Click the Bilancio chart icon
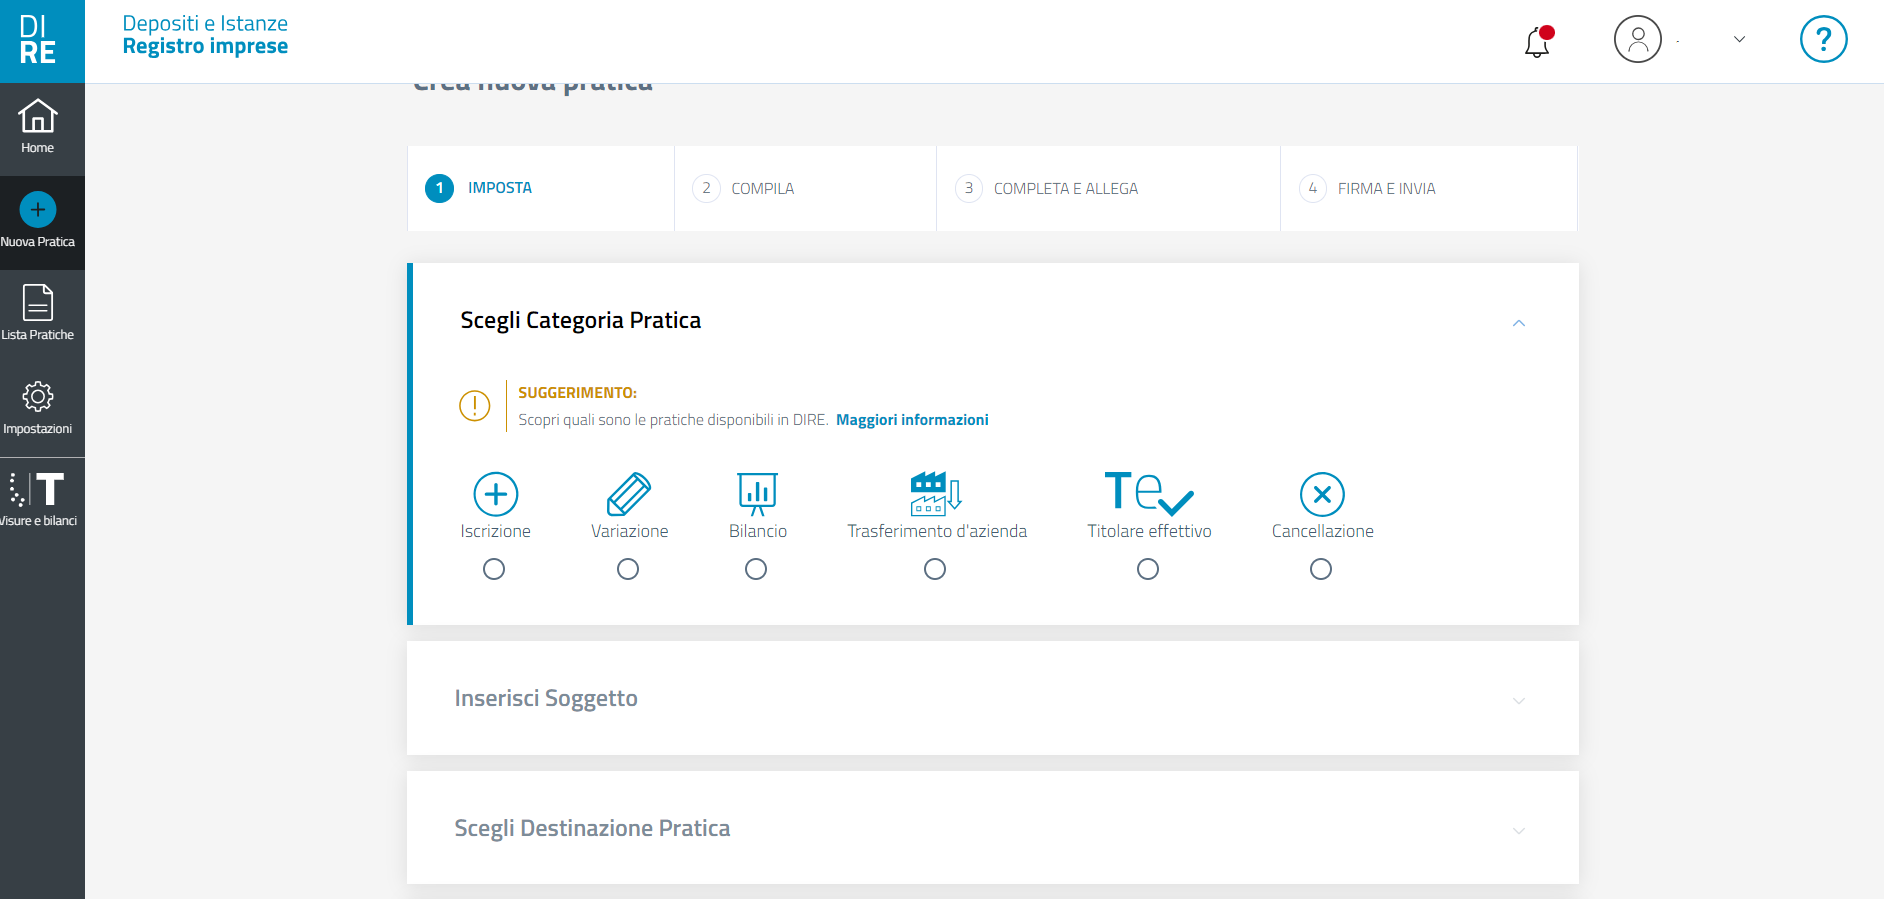 757,494
